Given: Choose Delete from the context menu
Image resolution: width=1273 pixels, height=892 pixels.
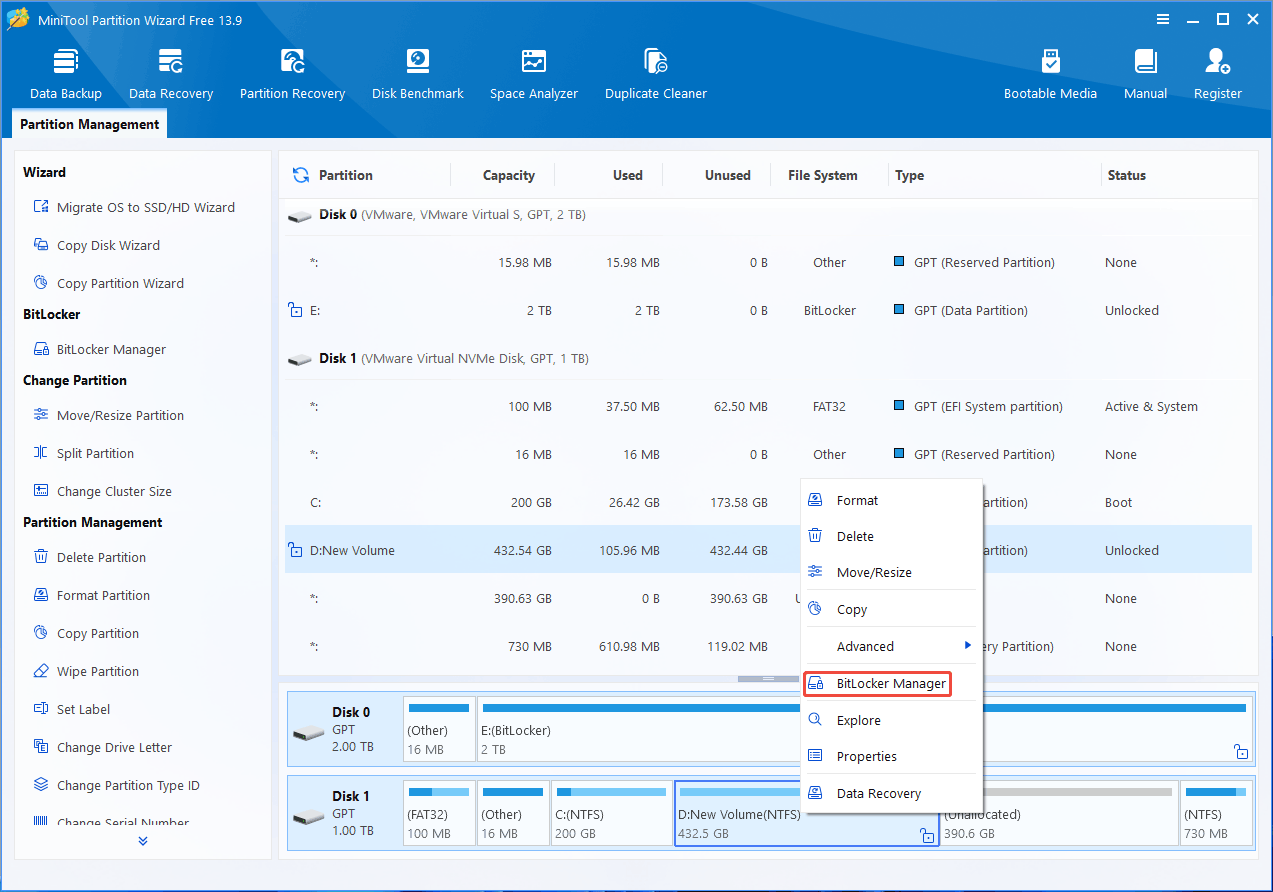Looking at the screenshot, I should pos(892,536).
